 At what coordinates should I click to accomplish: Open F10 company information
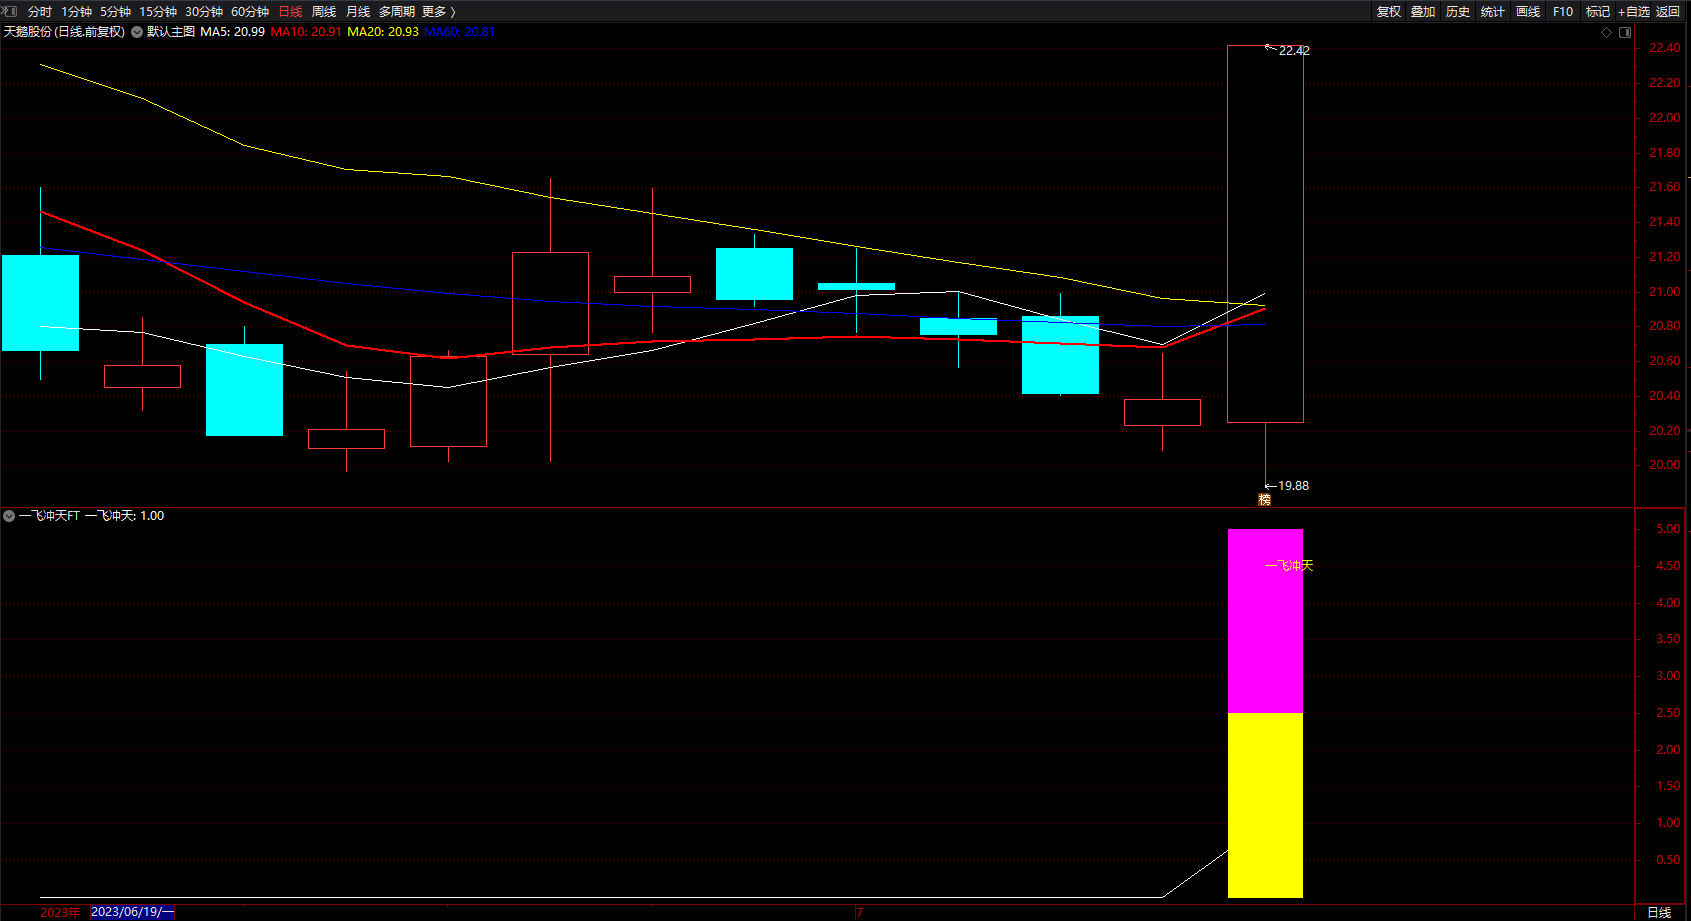point(1563,12)
